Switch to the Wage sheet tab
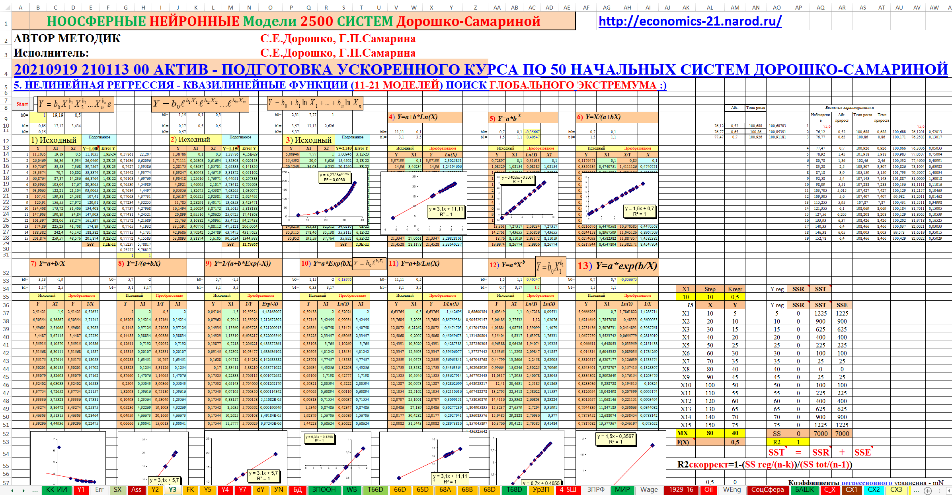The height and width of the screenshot is (495, 952). tap(648, 490)
